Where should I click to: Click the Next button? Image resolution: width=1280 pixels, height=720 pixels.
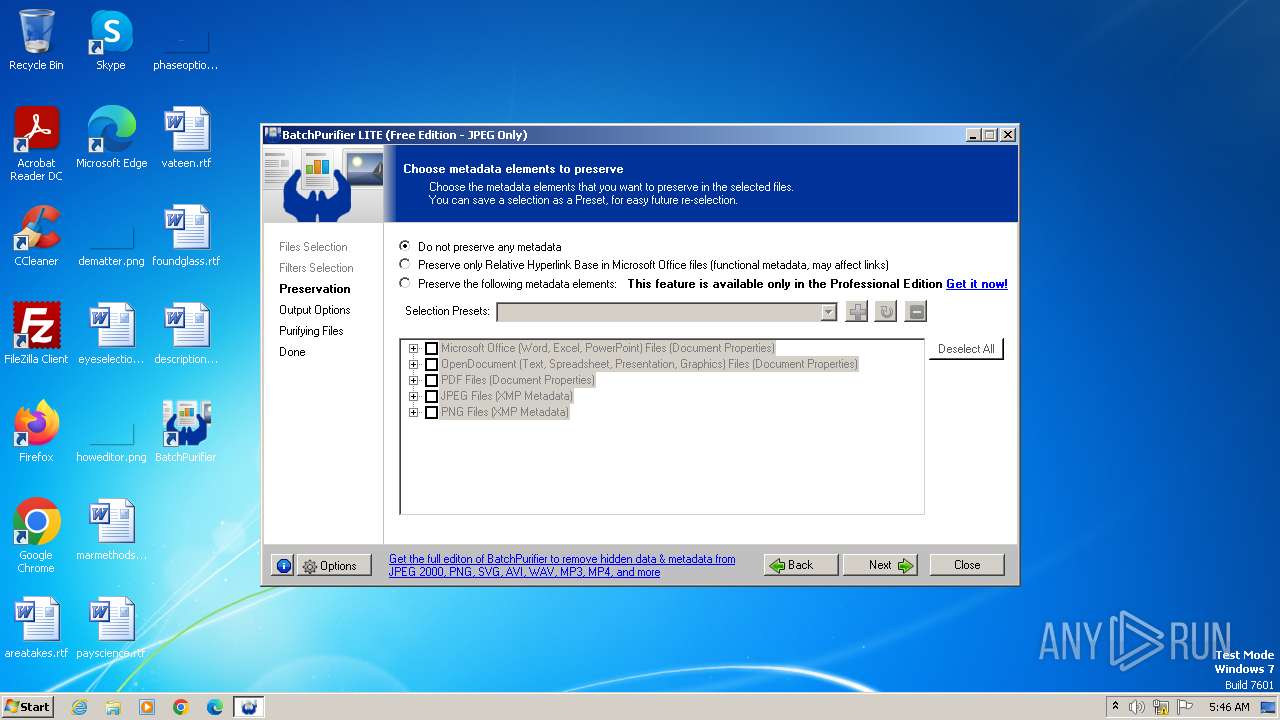click(x=880, y=565)
